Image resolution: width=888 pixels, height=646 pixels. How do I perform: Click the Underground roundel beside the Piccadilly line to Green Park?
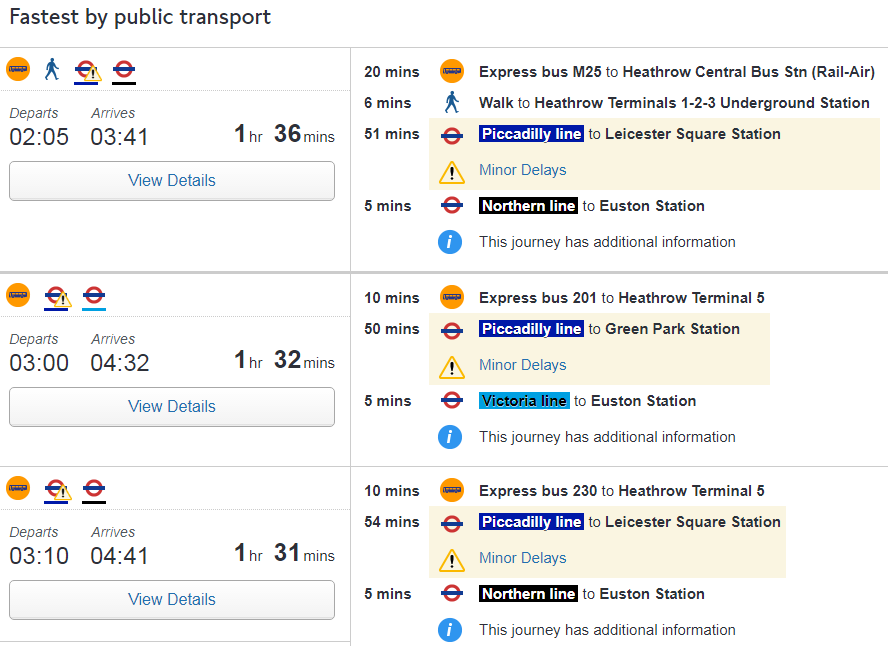click(452, 329)
